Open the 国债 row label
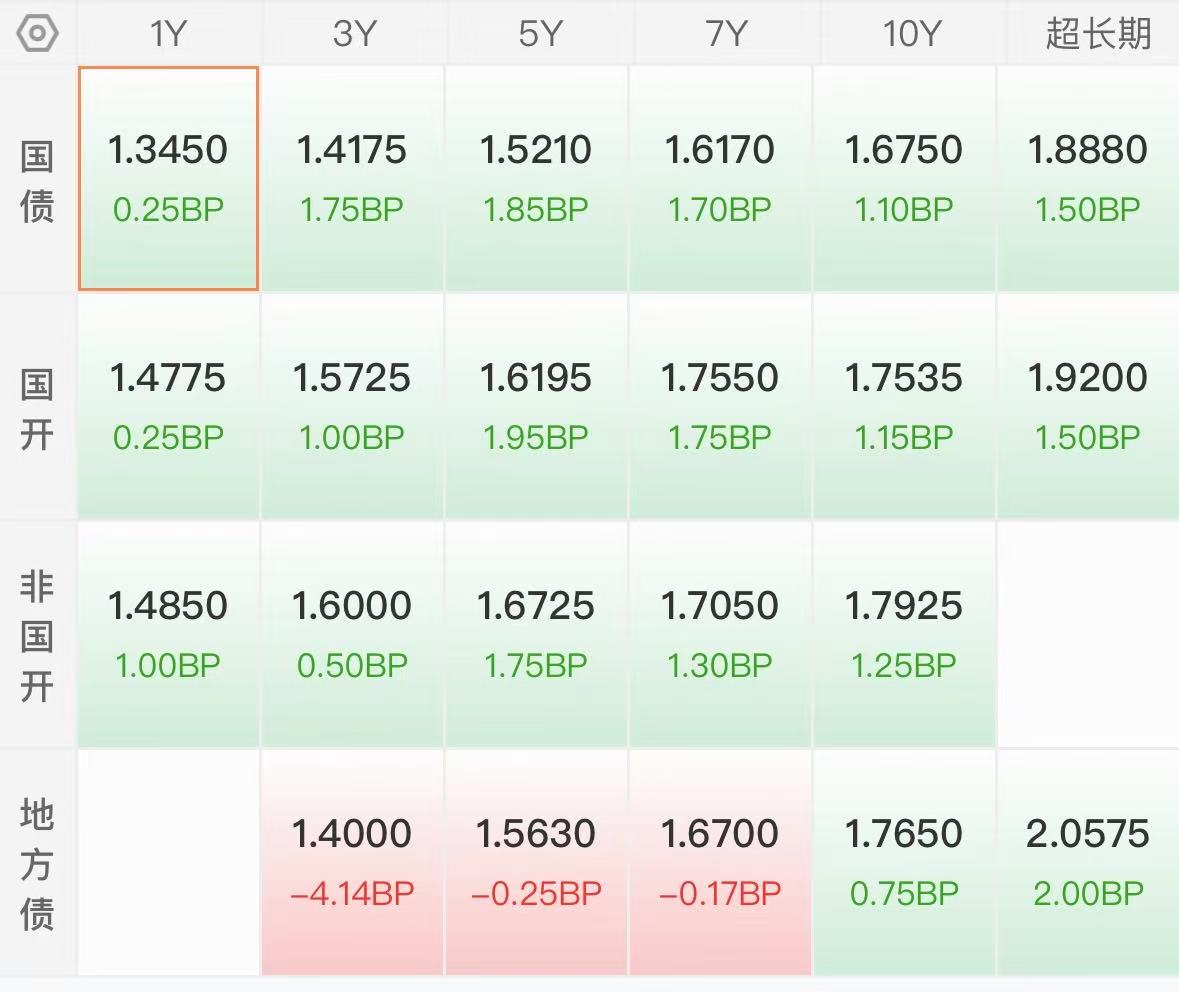 (x=37, y=181)
